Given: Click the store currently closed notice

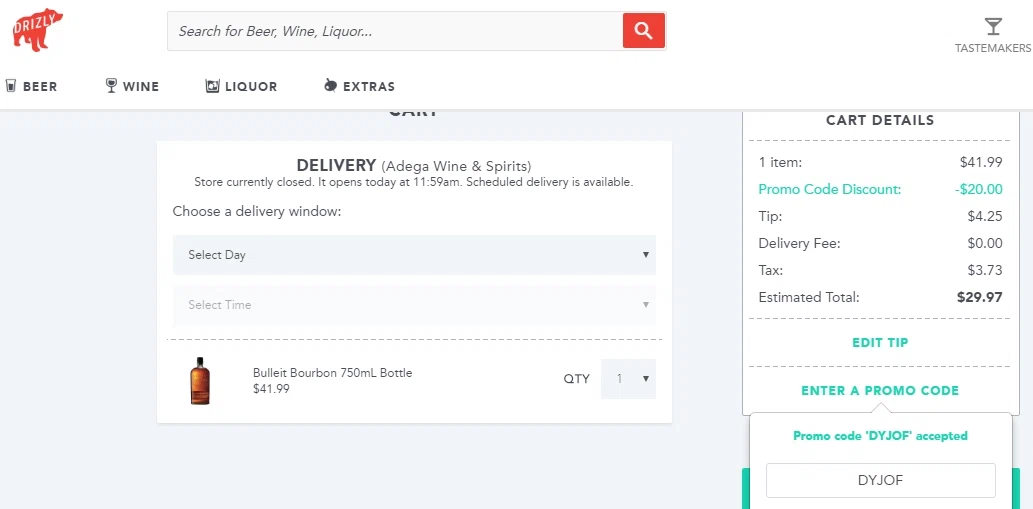Looking at the screenshot, I should coord(414,182).
